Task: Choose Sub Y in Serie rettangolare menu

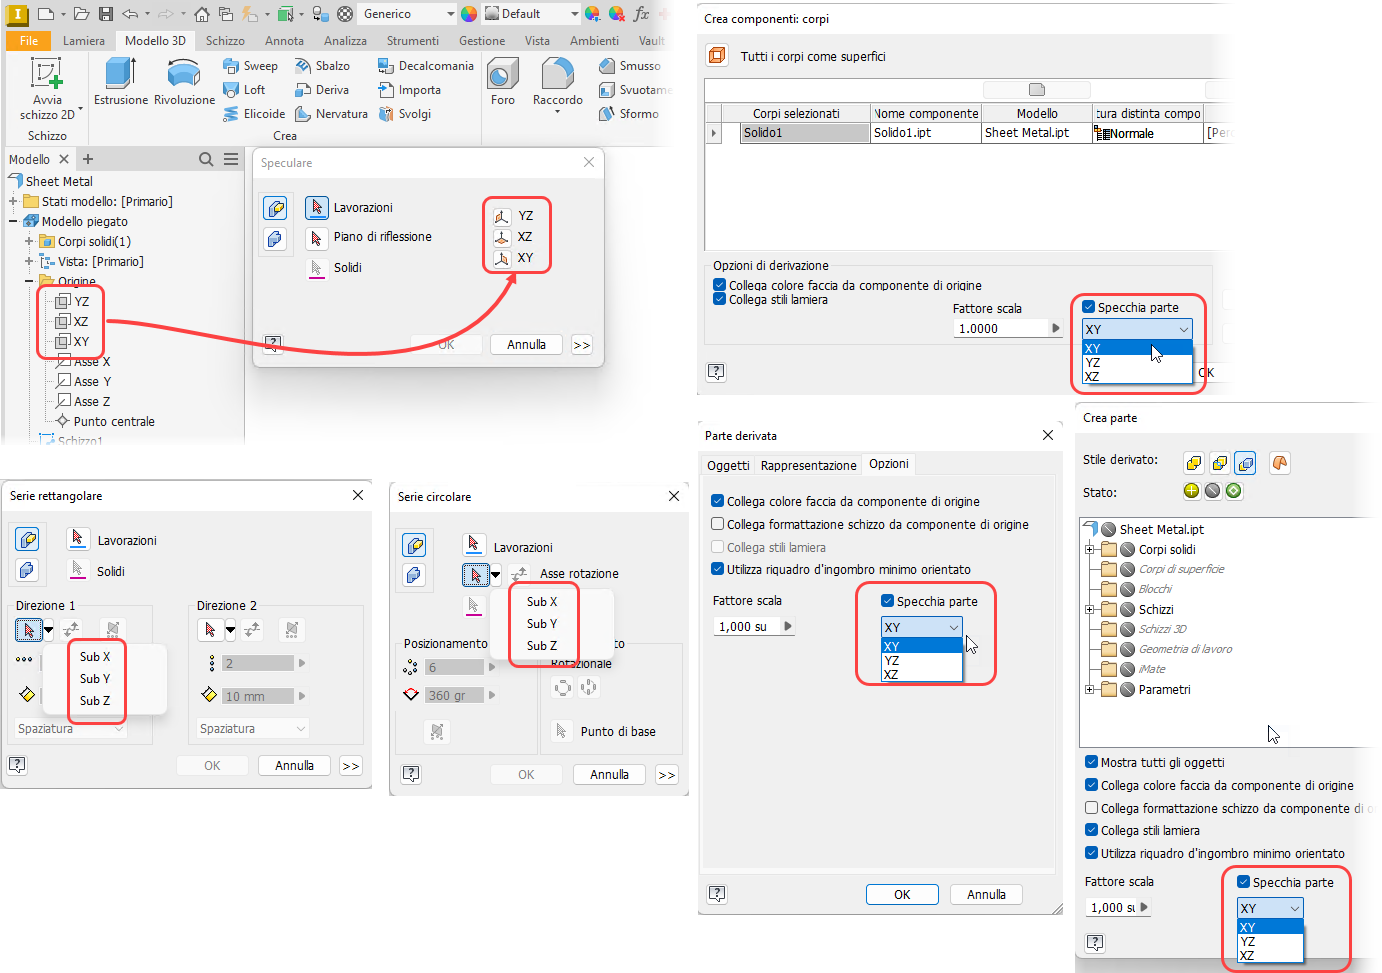Action: 95,679
